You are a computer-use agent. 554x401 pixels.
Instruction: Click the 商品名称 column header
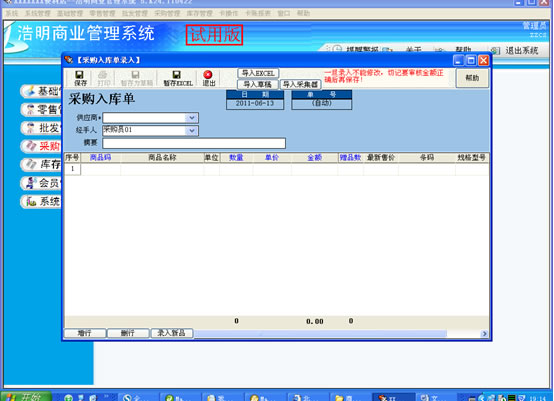(162, 158)
